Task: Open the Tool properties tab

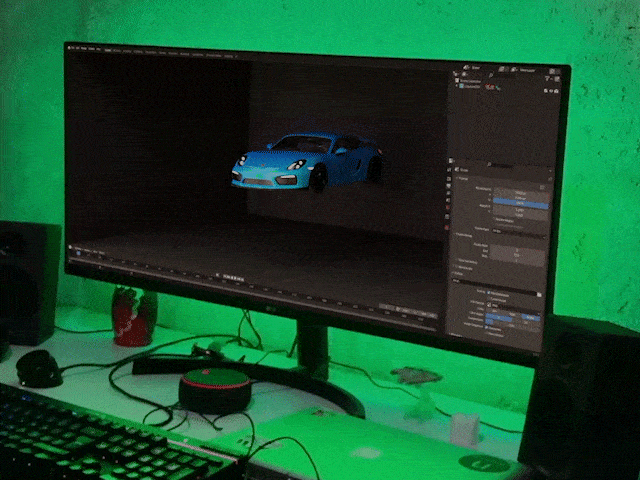Action: pos(449,169)
